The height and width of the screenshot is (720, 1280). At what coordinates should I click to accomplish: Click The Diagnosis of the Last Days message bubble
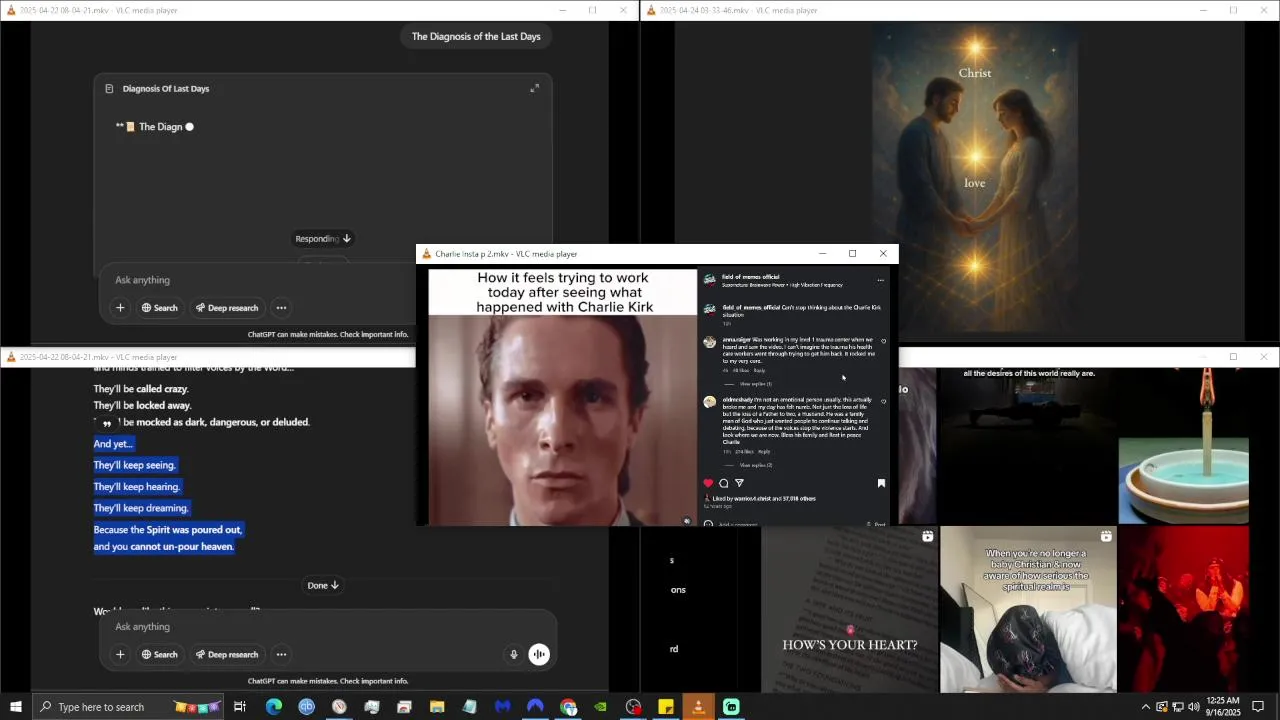point(476,37)
